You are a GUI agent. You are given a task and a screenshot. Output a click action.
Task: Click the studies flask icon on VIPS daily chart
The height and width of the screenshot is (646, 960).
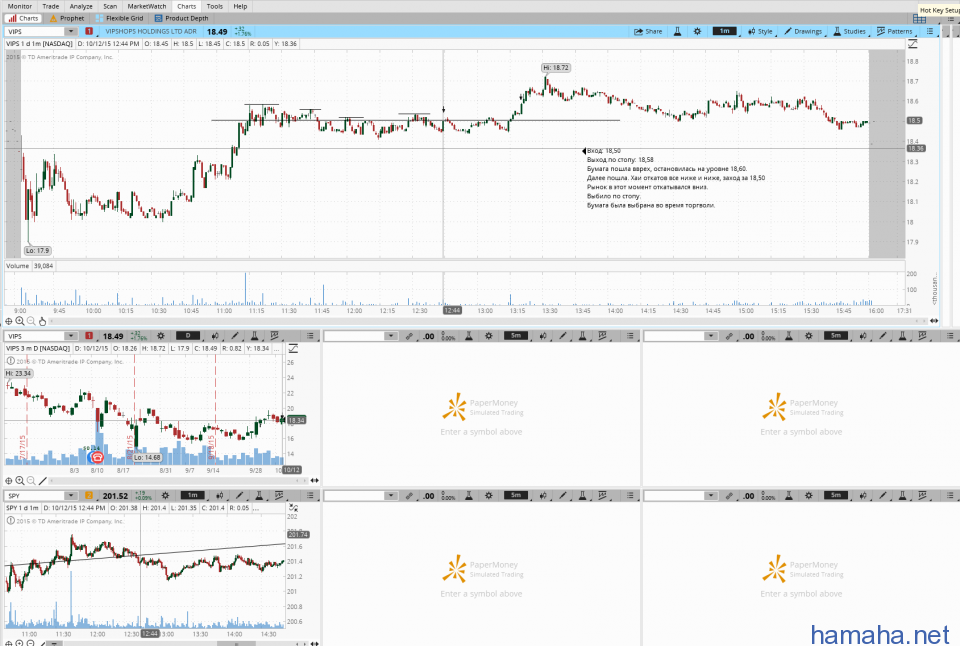click(255, 336)
